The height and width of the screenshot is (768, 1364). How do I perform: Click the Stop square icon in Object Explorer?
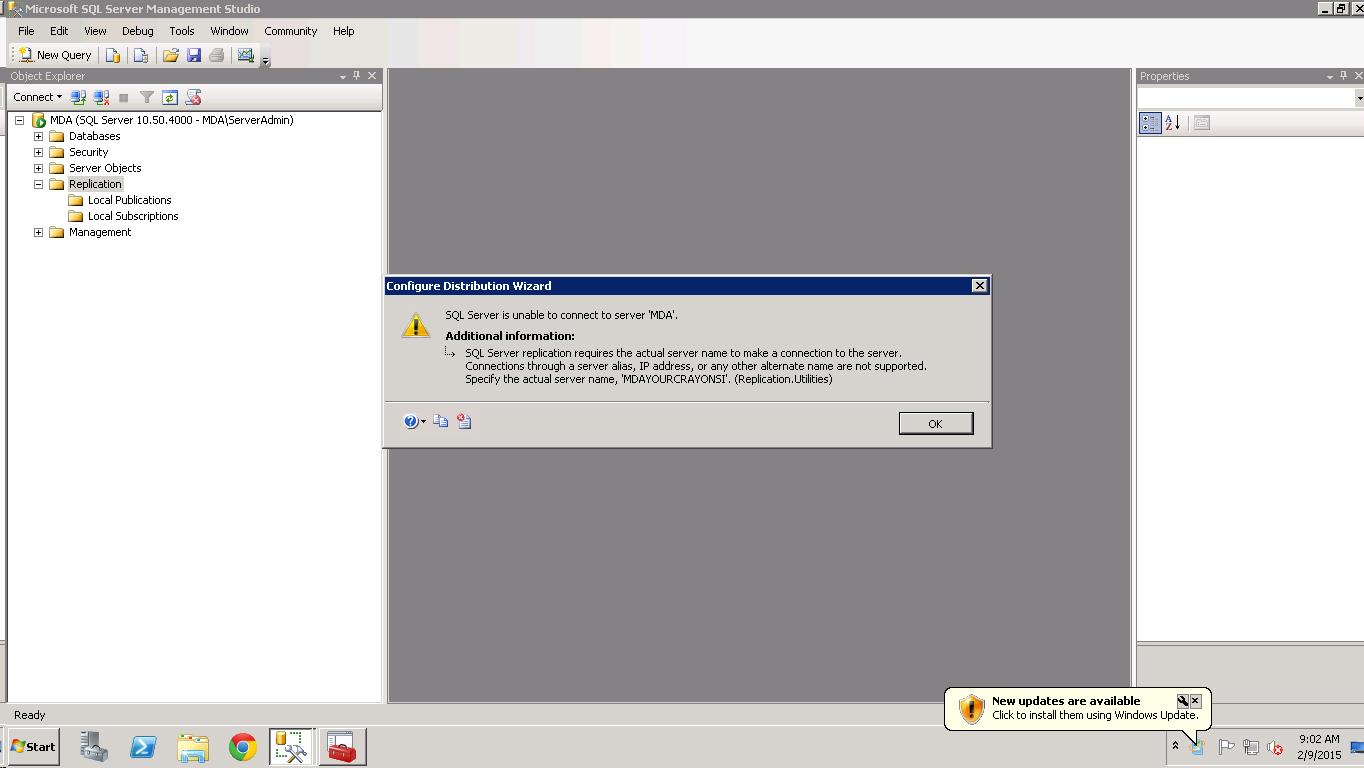pos(124,97)
